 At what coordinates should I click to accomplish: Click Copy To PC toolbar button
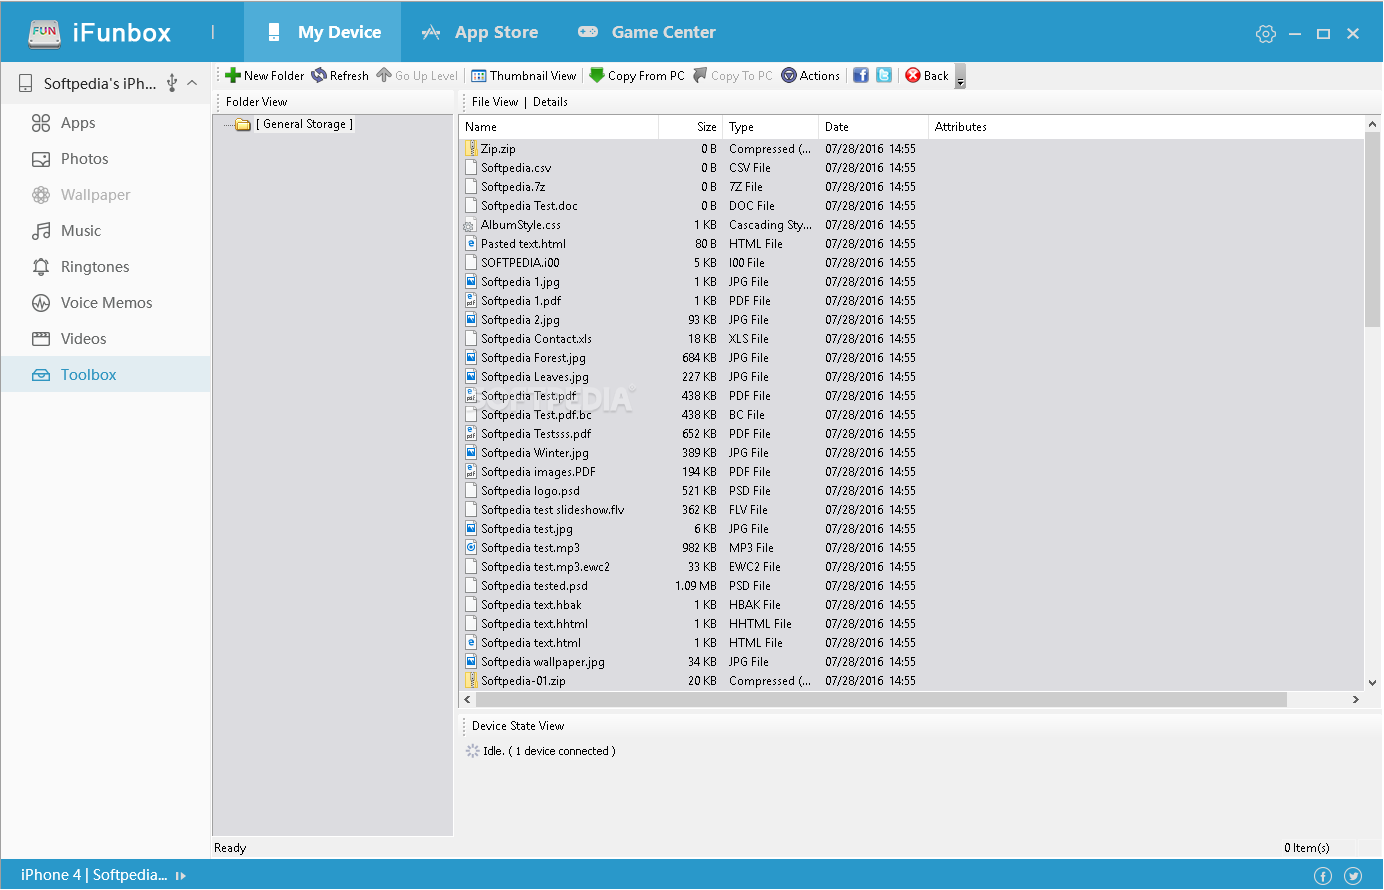coord(733,76)
